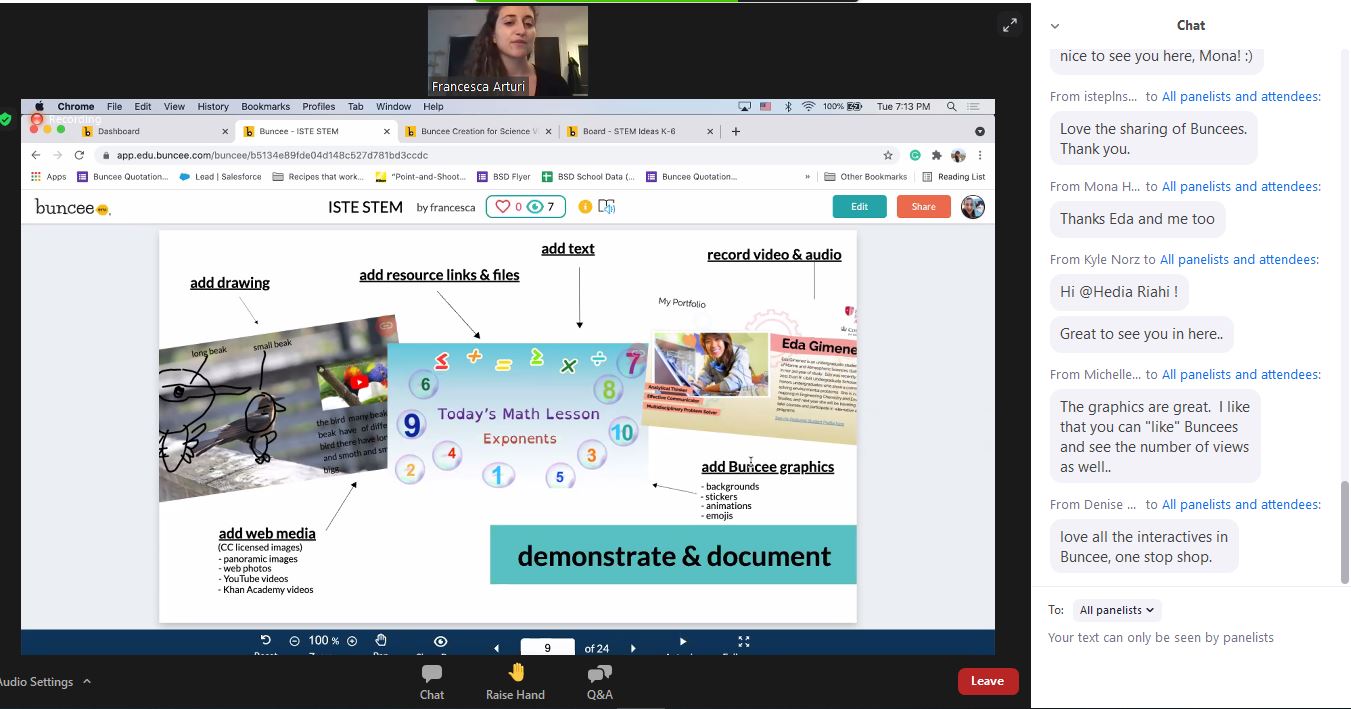Click recipients link on Kyle Norz's message
The width and height of the screenshot is (1351, 709).
tap(1240, 260)
